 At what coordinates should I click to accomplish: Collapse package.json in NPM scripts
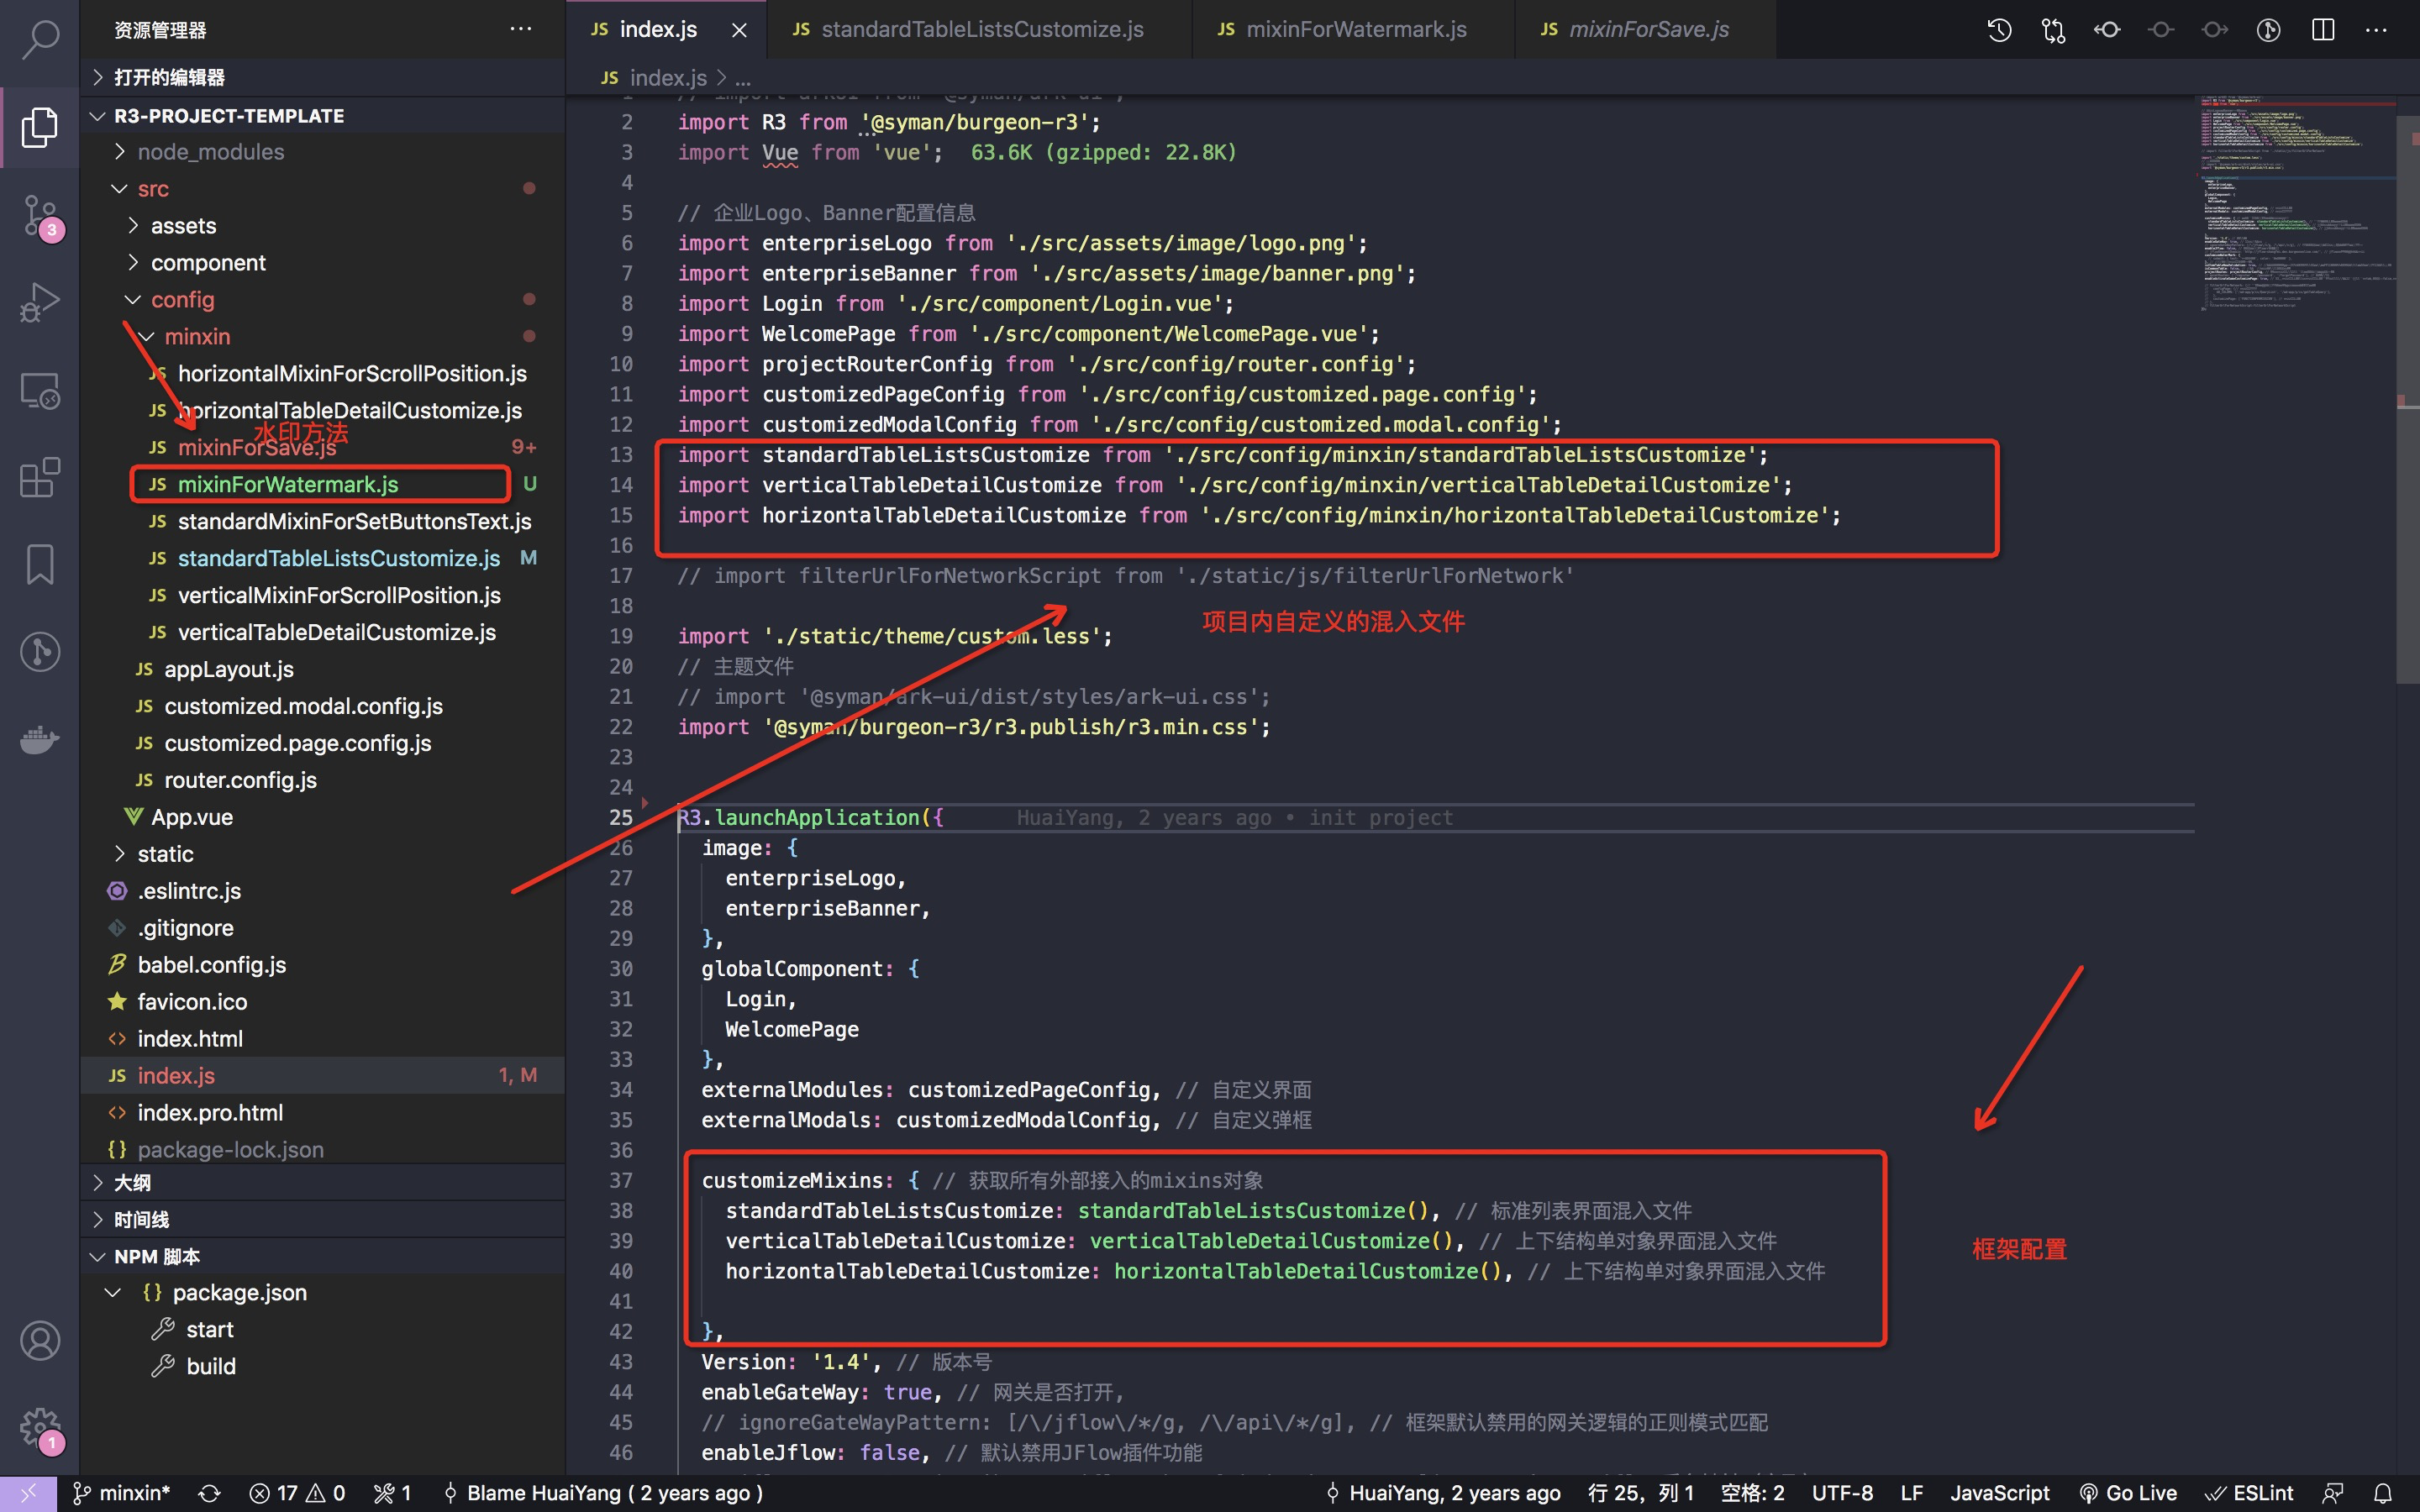coord(322,1293)
